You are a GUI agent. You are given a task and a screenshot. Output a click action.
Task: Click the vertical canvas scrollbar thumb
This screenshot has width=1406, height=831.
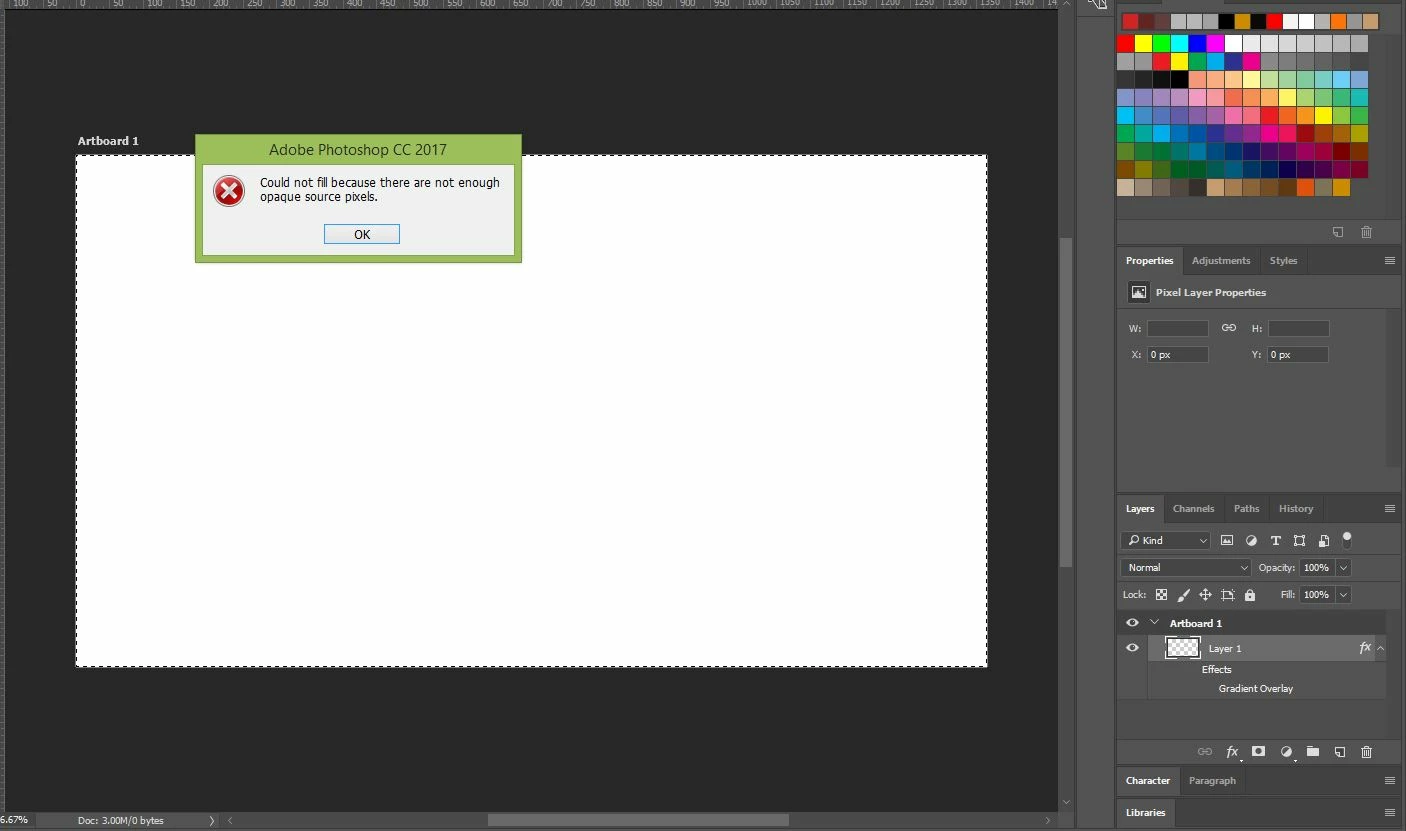pos(1066,401)
